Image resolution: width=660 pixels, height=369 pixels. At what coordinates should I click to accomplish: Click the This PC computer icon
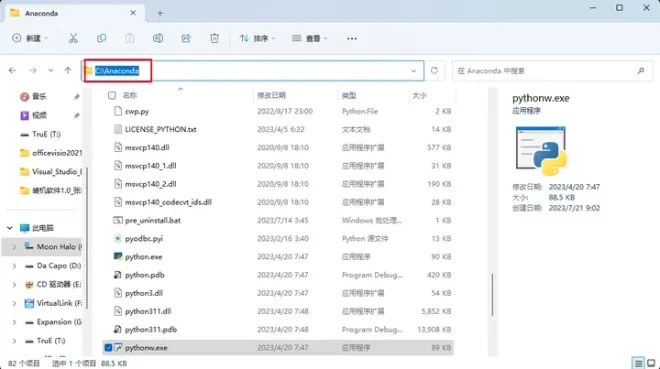point(24,228)
